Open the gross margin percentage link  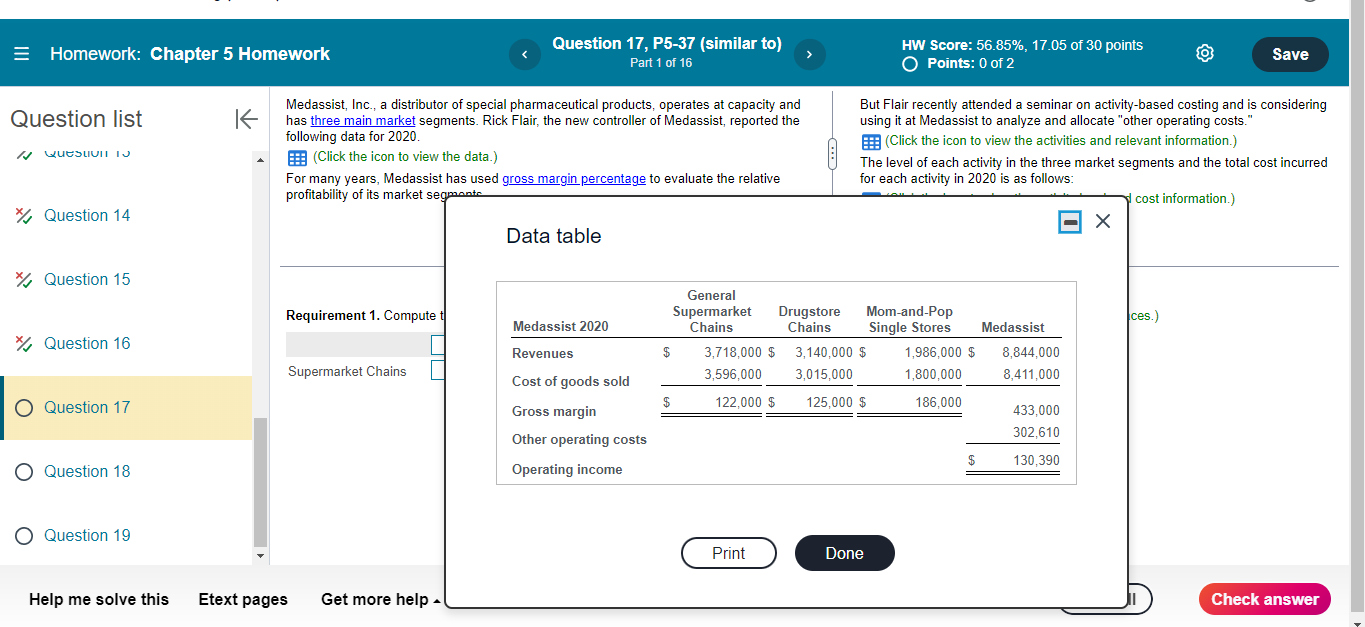(574, 178)
